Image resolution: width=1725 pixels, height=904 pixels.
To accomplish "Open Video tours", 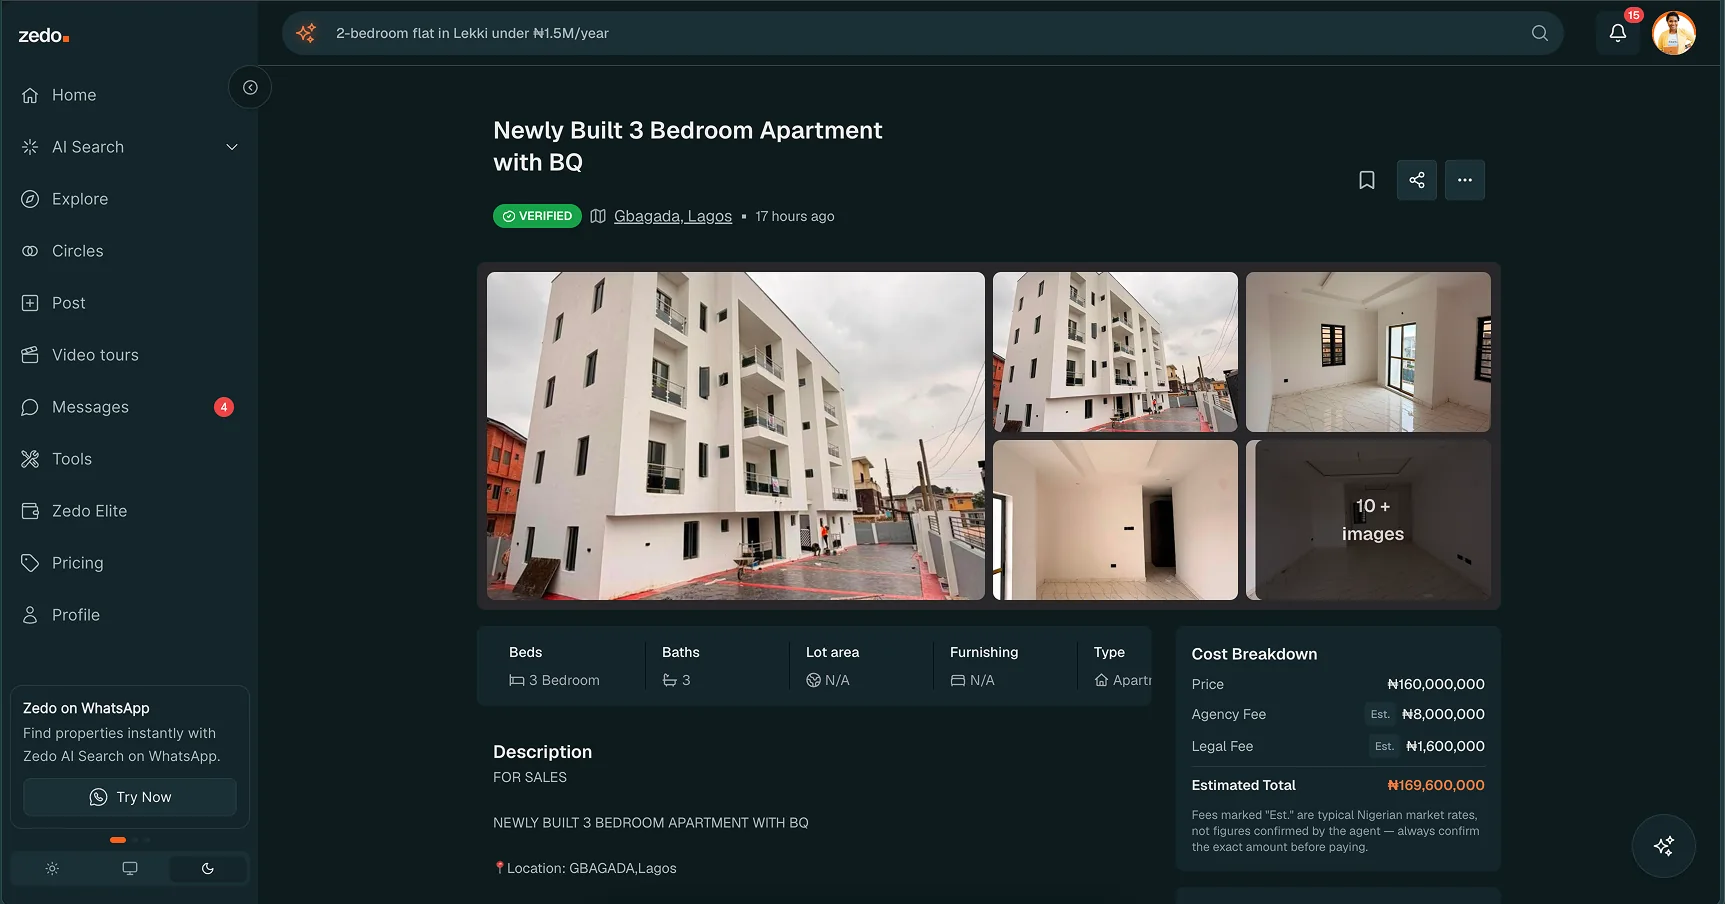I will pos(95,355).
